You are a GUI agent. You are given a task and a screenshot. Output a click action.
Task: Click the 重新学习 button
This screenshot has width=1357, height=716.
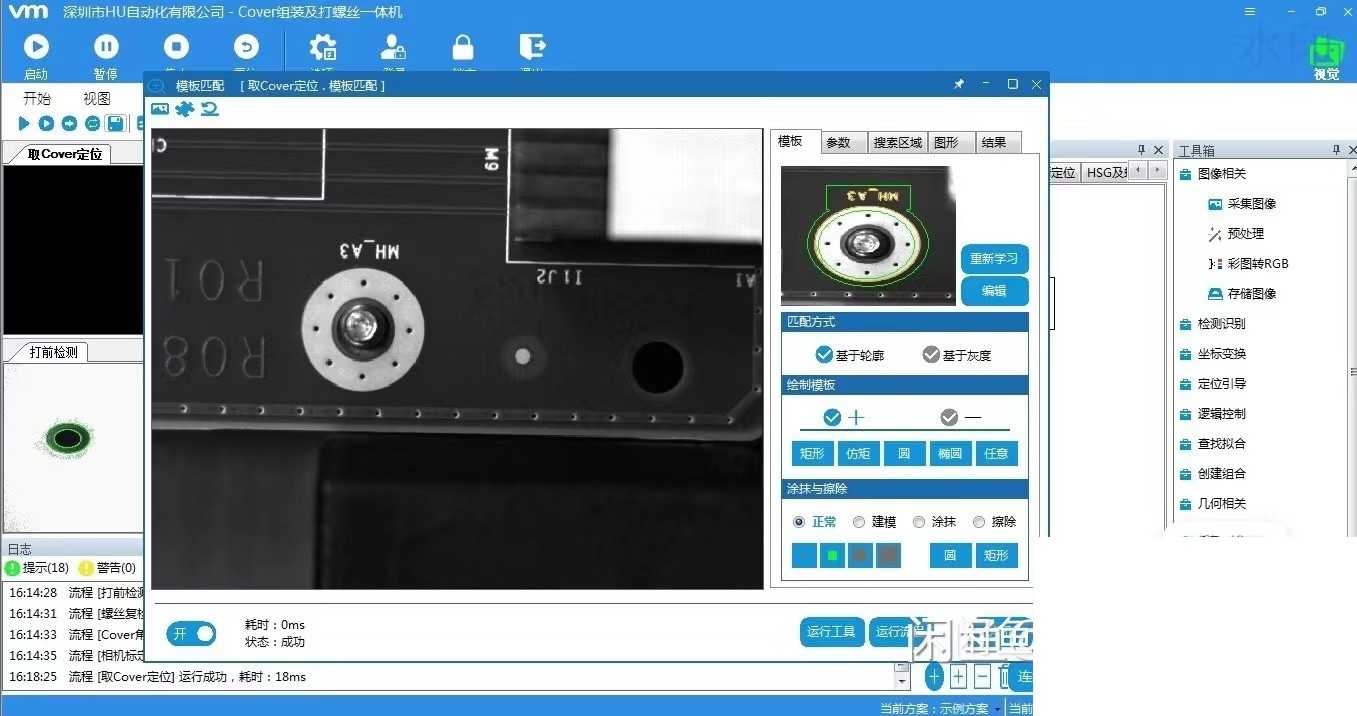pos(994,259)
